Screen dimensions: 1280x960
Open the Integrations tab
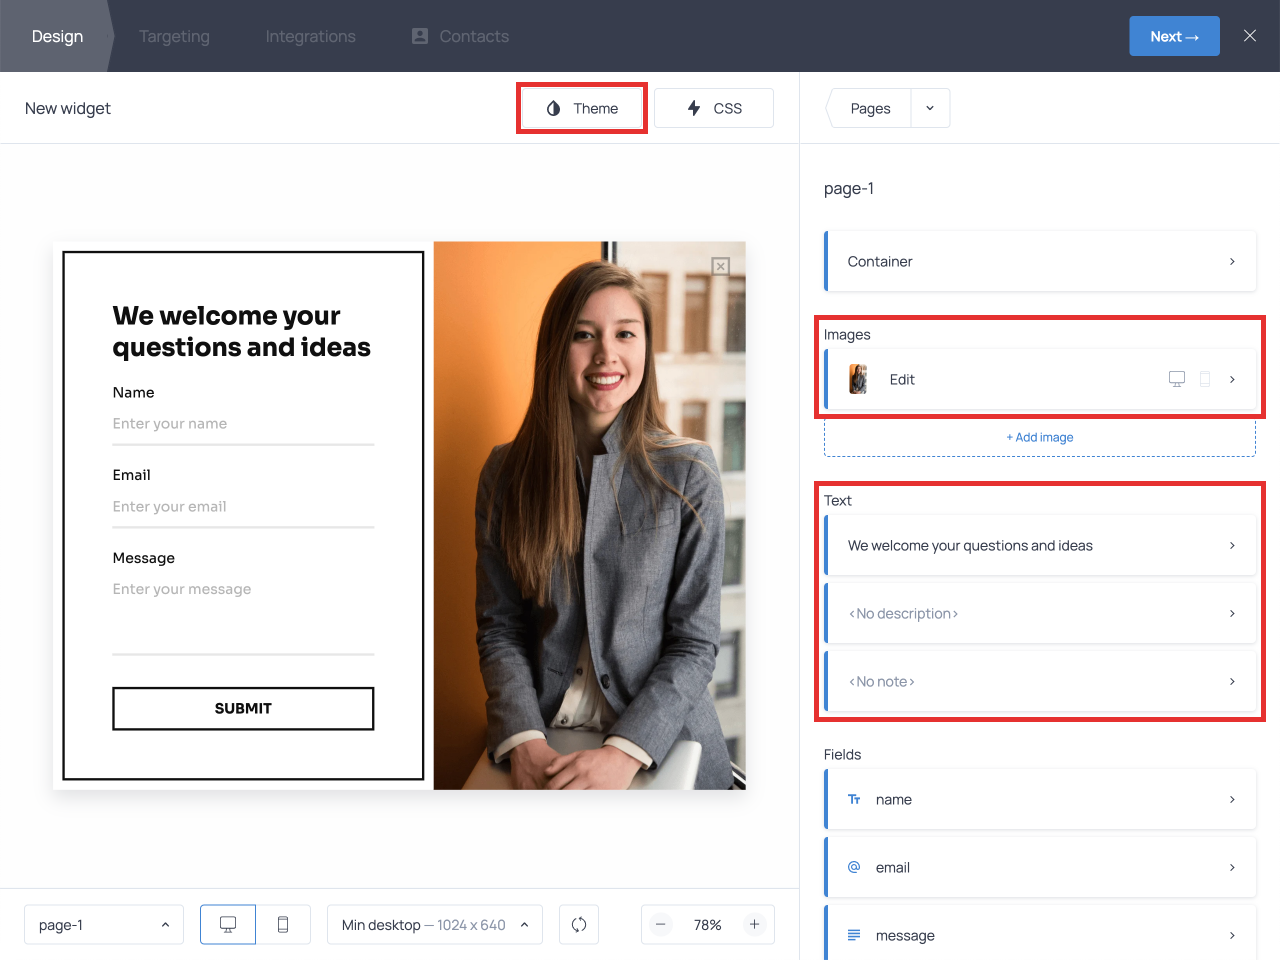tap(310, 36)
